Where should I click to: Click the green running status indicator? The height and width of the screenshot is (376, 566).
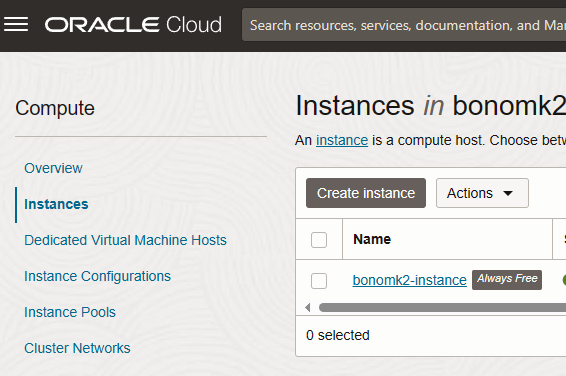tap(564, 280)
